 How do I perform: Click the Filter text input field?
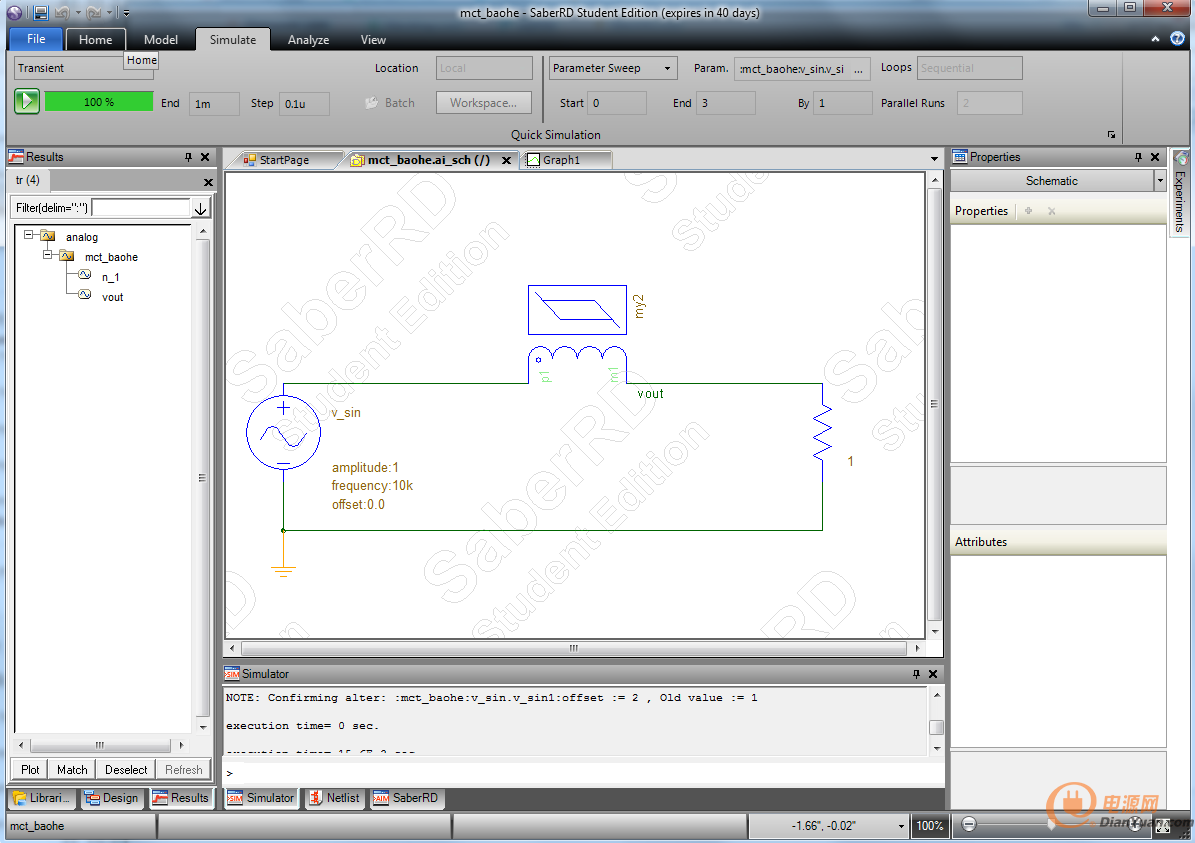coord(141,207)
